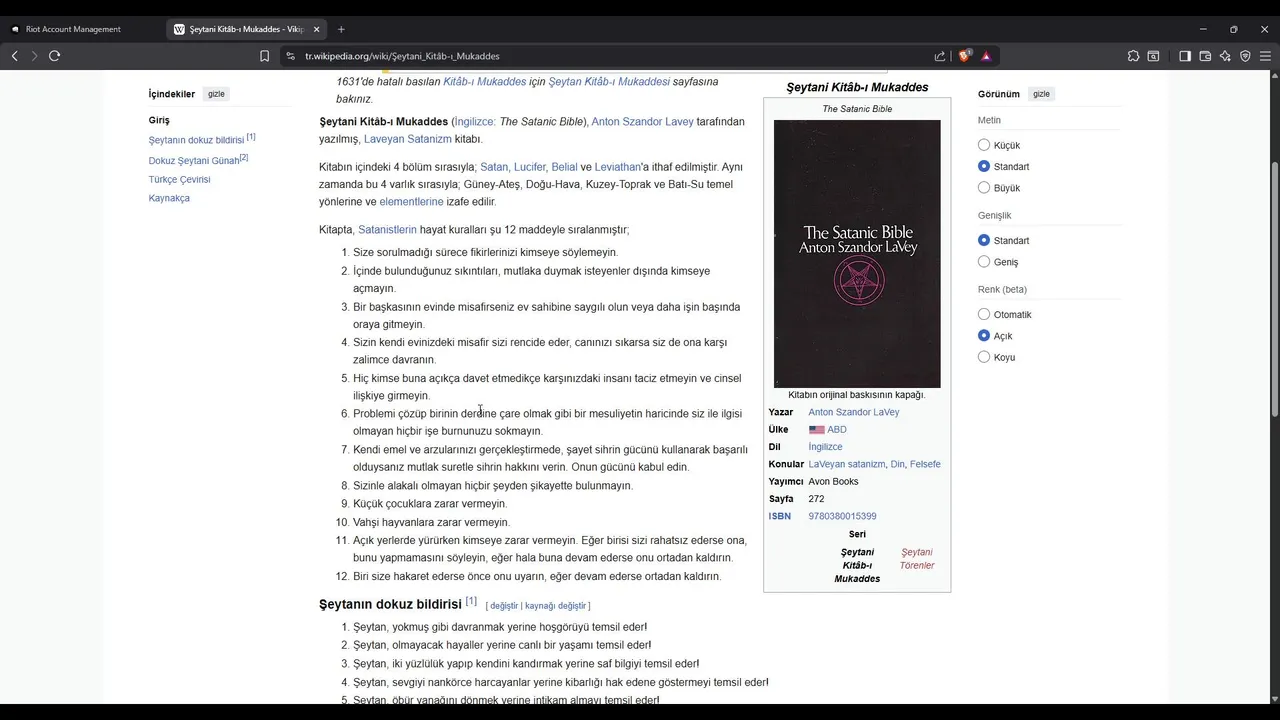Open the Laveyan Satanizm link
This screenshot has width=1280, height=720.
(x=407, y=139)
